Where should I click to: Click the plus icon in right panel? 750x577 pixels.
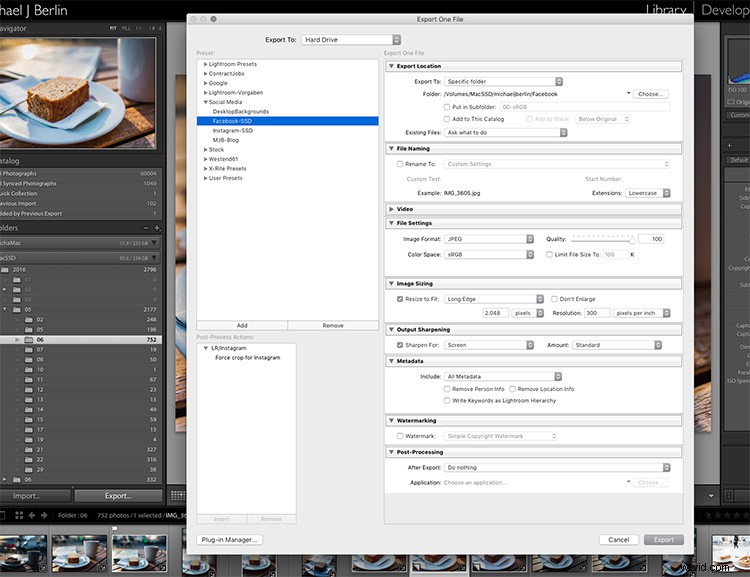coord(729,145)
